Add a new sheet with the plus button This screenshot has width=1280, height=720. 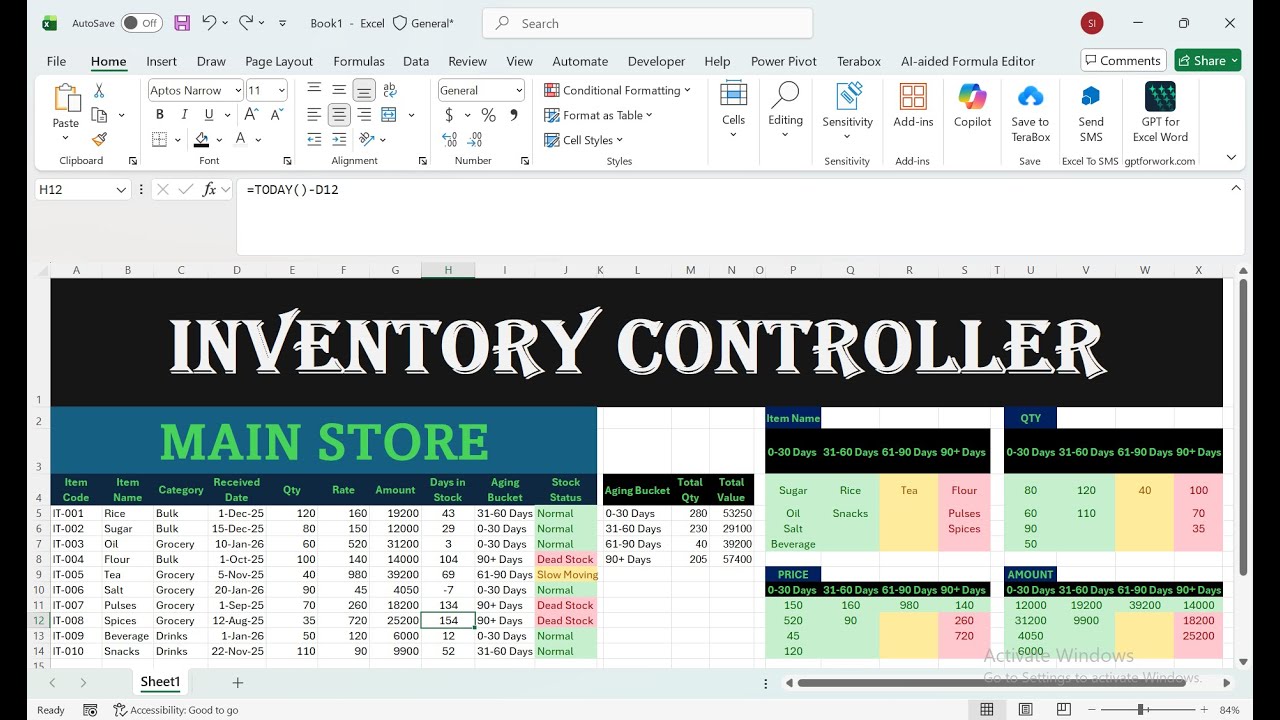[238, 682]
